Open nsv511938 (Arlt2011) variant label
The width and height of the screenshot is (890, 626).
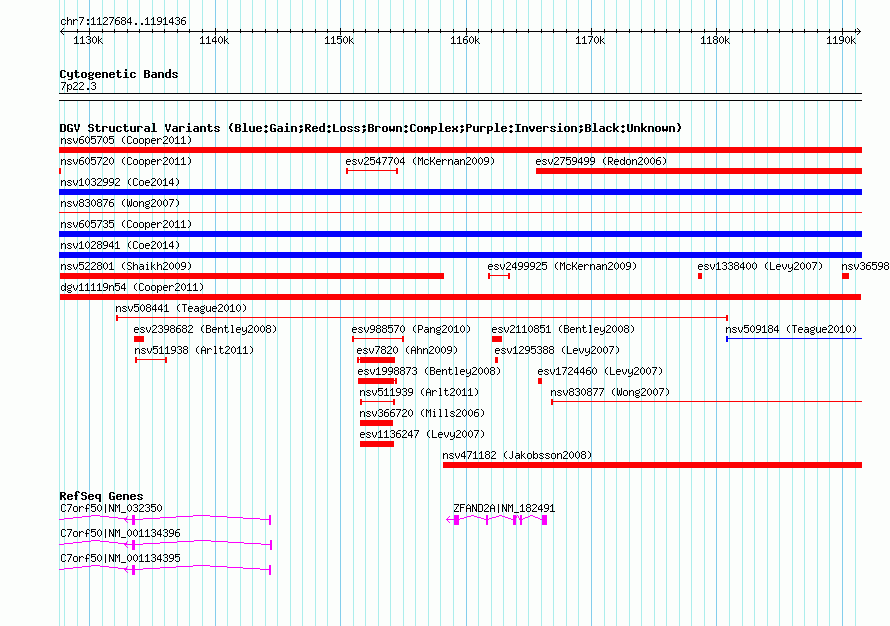[194, 350]
